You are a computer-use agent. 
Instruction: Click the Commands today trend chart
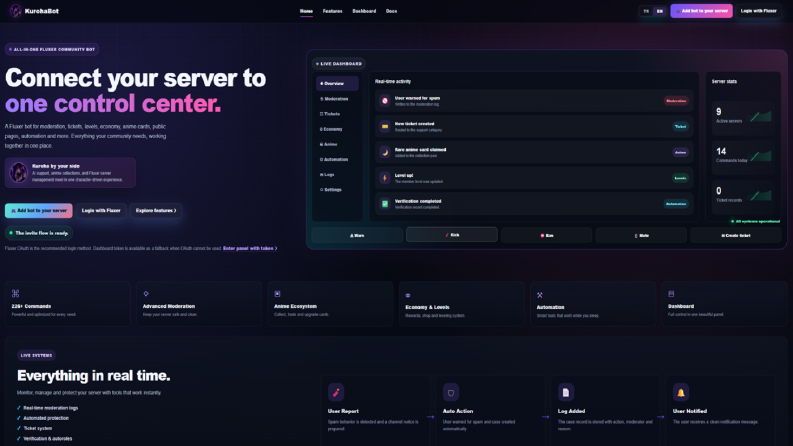(761, 156)
